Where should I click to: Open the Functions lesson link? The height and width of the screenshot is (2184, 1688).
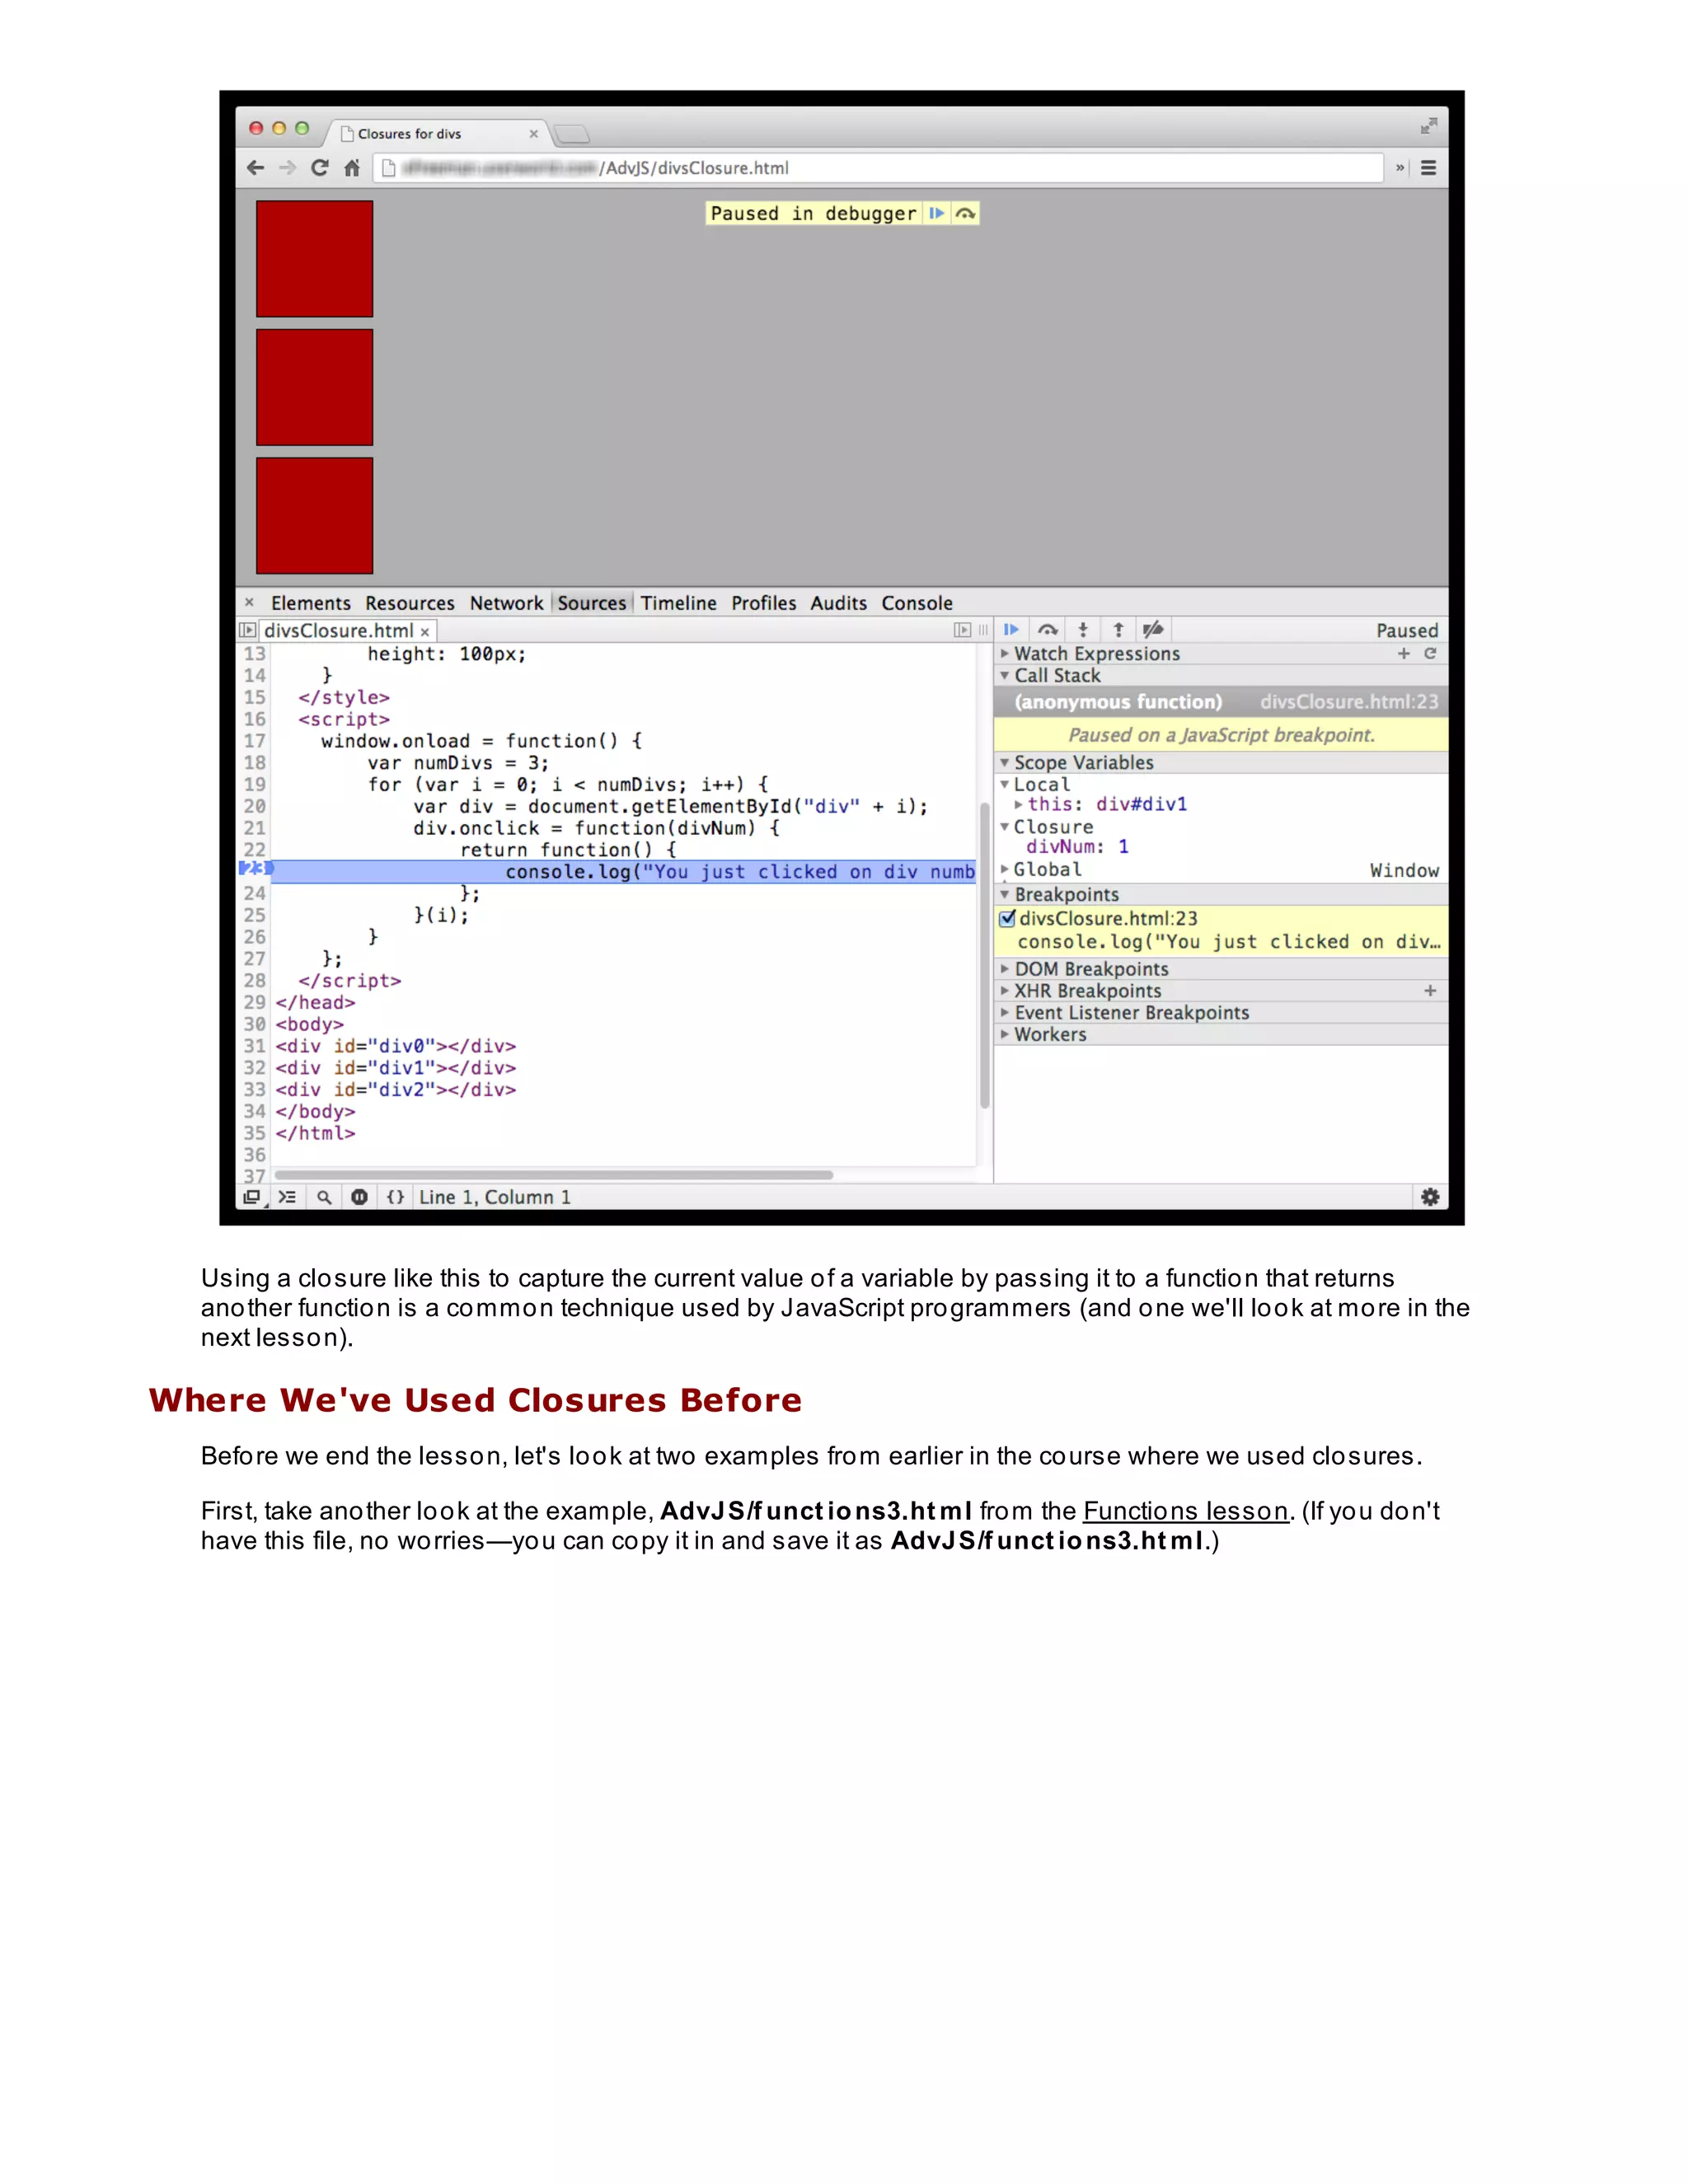coord(1185,1511)
